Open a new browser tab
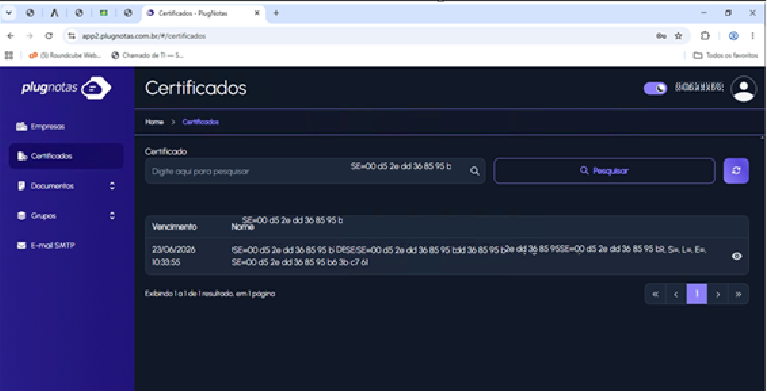 tap(276, 13)
